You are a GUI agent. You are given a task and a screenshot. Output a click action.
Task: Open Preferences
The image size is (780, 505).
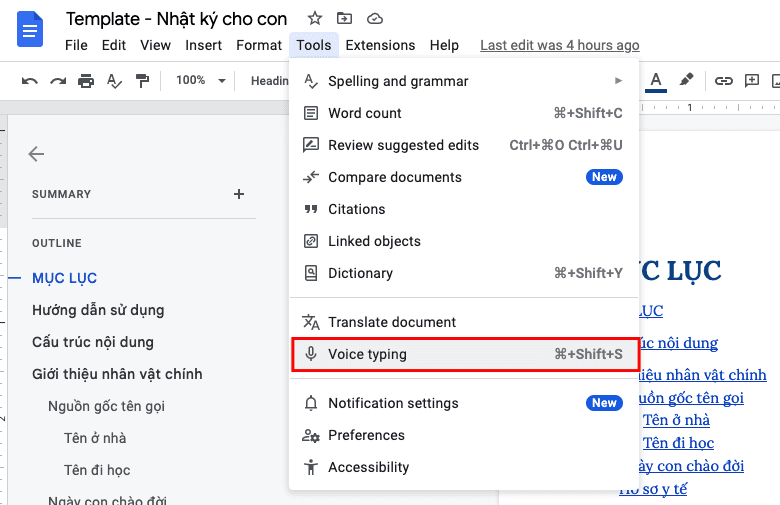[464, 435]
